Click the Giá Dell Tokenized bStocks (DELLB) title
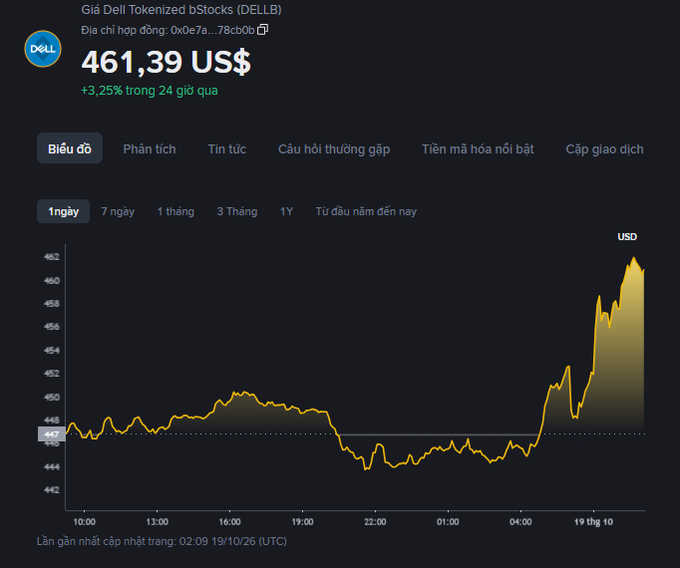Screen dimensions: 680x568 coord(181,10)
